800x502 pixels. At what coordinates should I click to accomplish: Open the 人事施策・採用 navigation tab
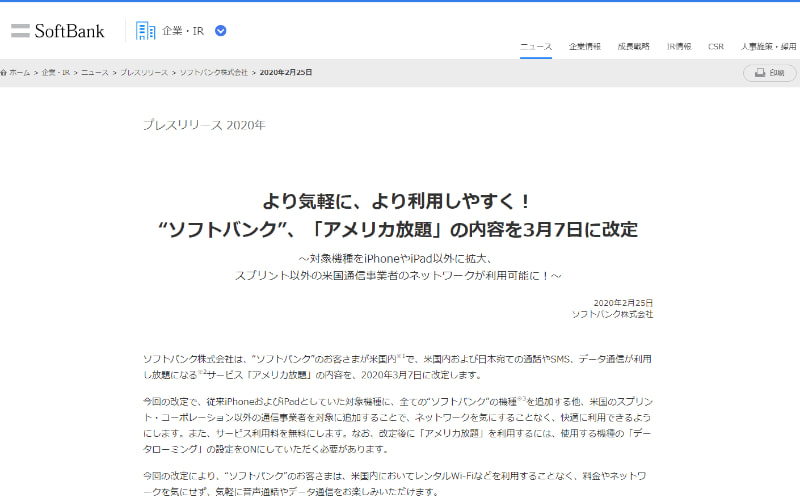pos(768,46)
